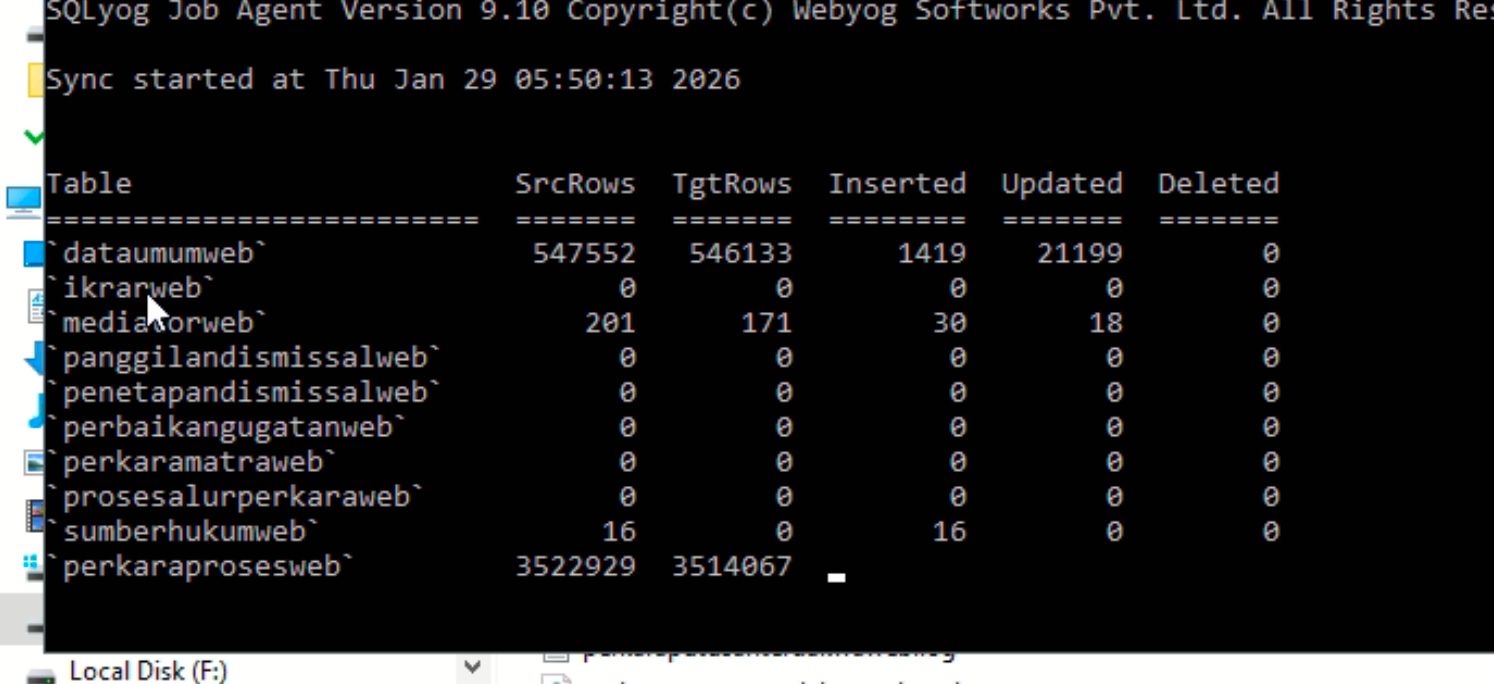Click the `sumberhukumweb` table name

[x=183, y=531]
